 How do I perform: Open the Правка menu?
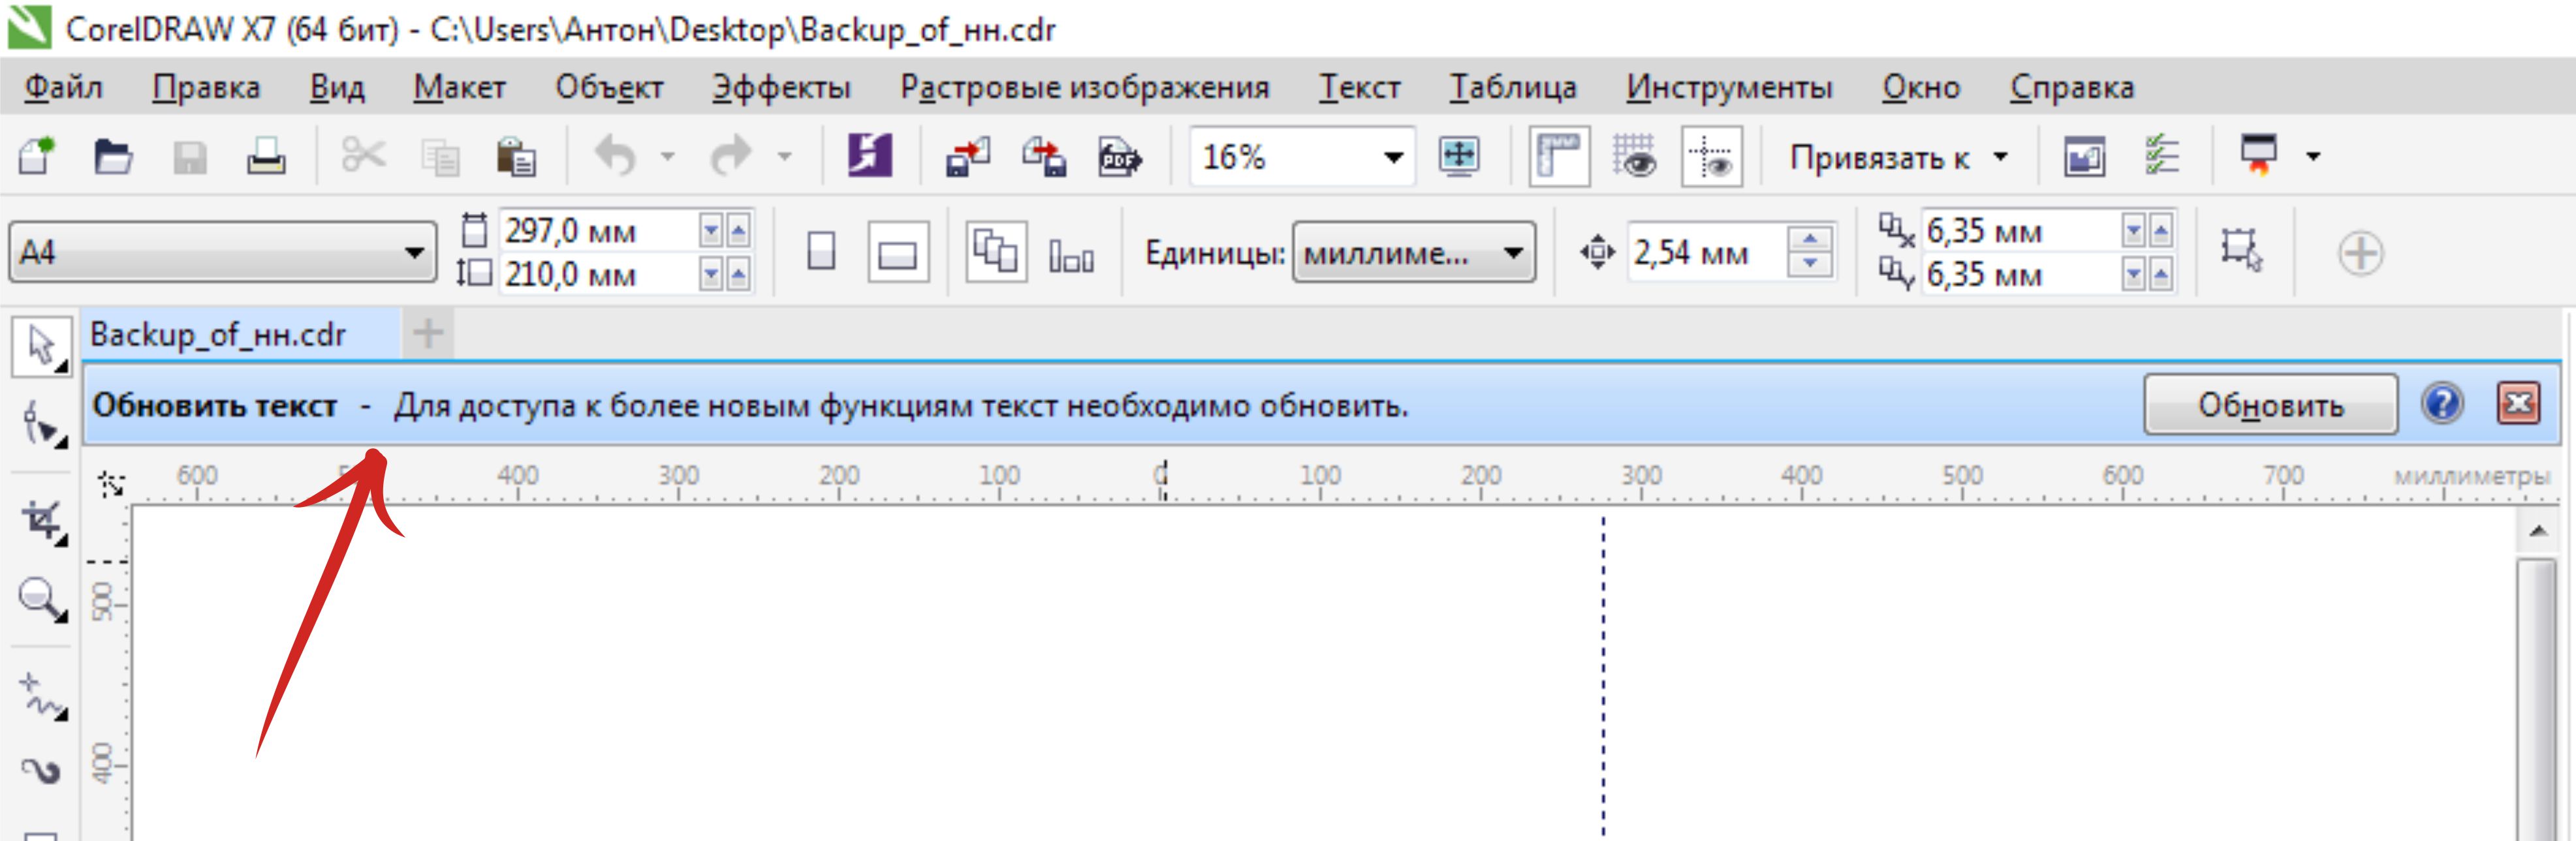click(206, 87)
